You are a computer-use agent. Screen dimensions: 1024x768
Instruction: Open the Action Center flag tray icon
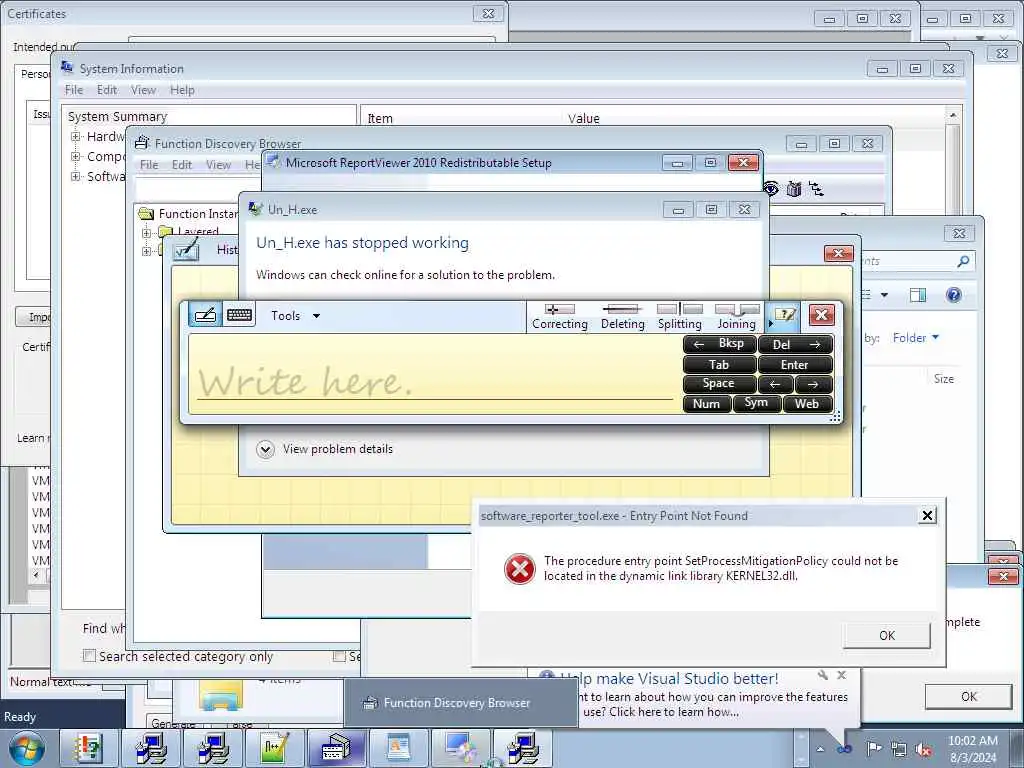pos(874,749)
